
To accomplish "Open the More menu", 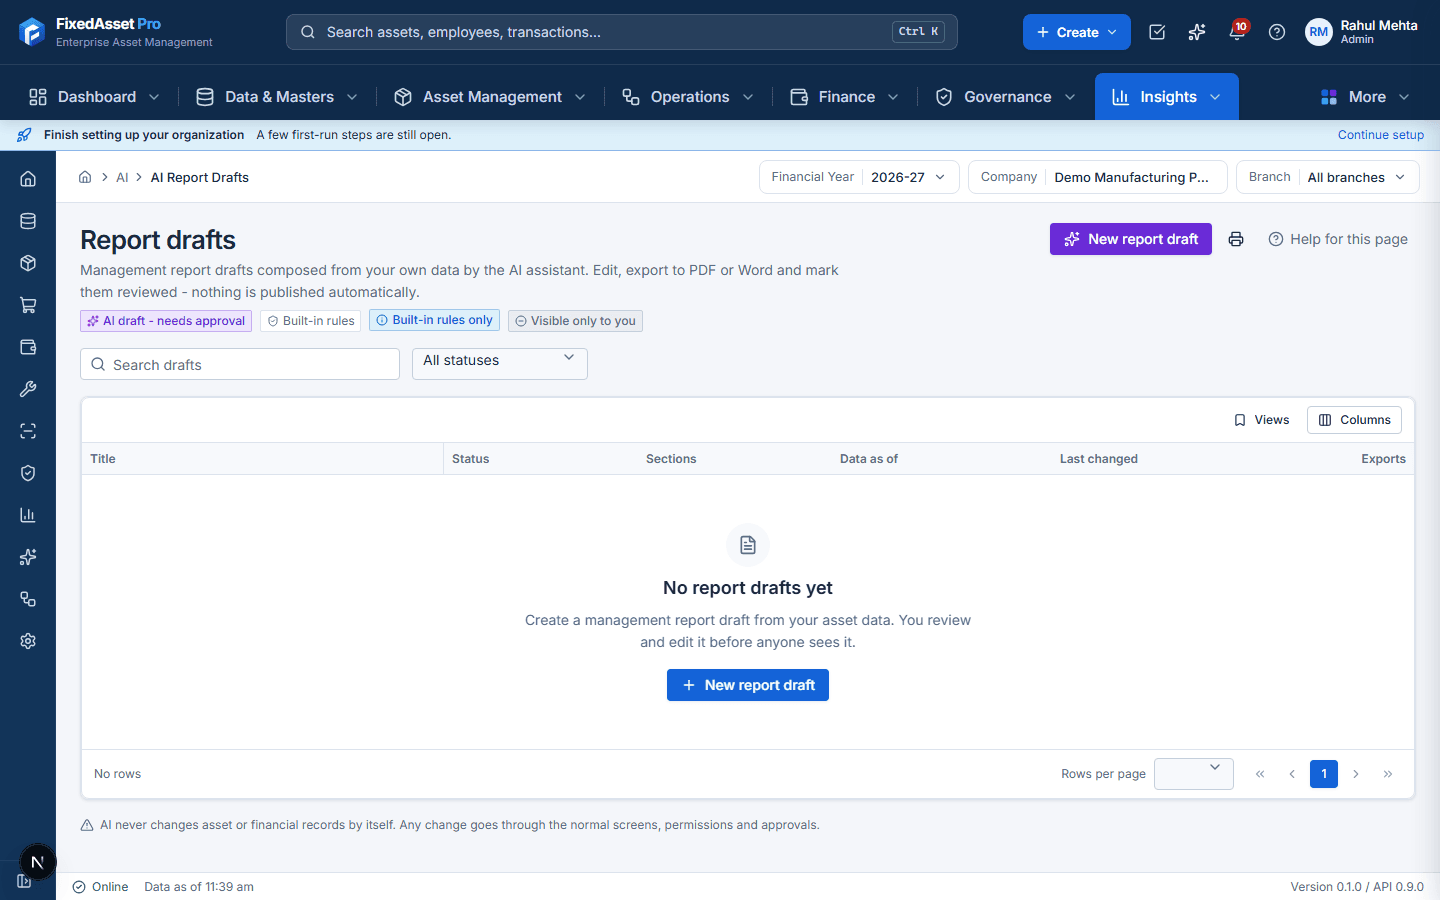I will coord(1365,97).
